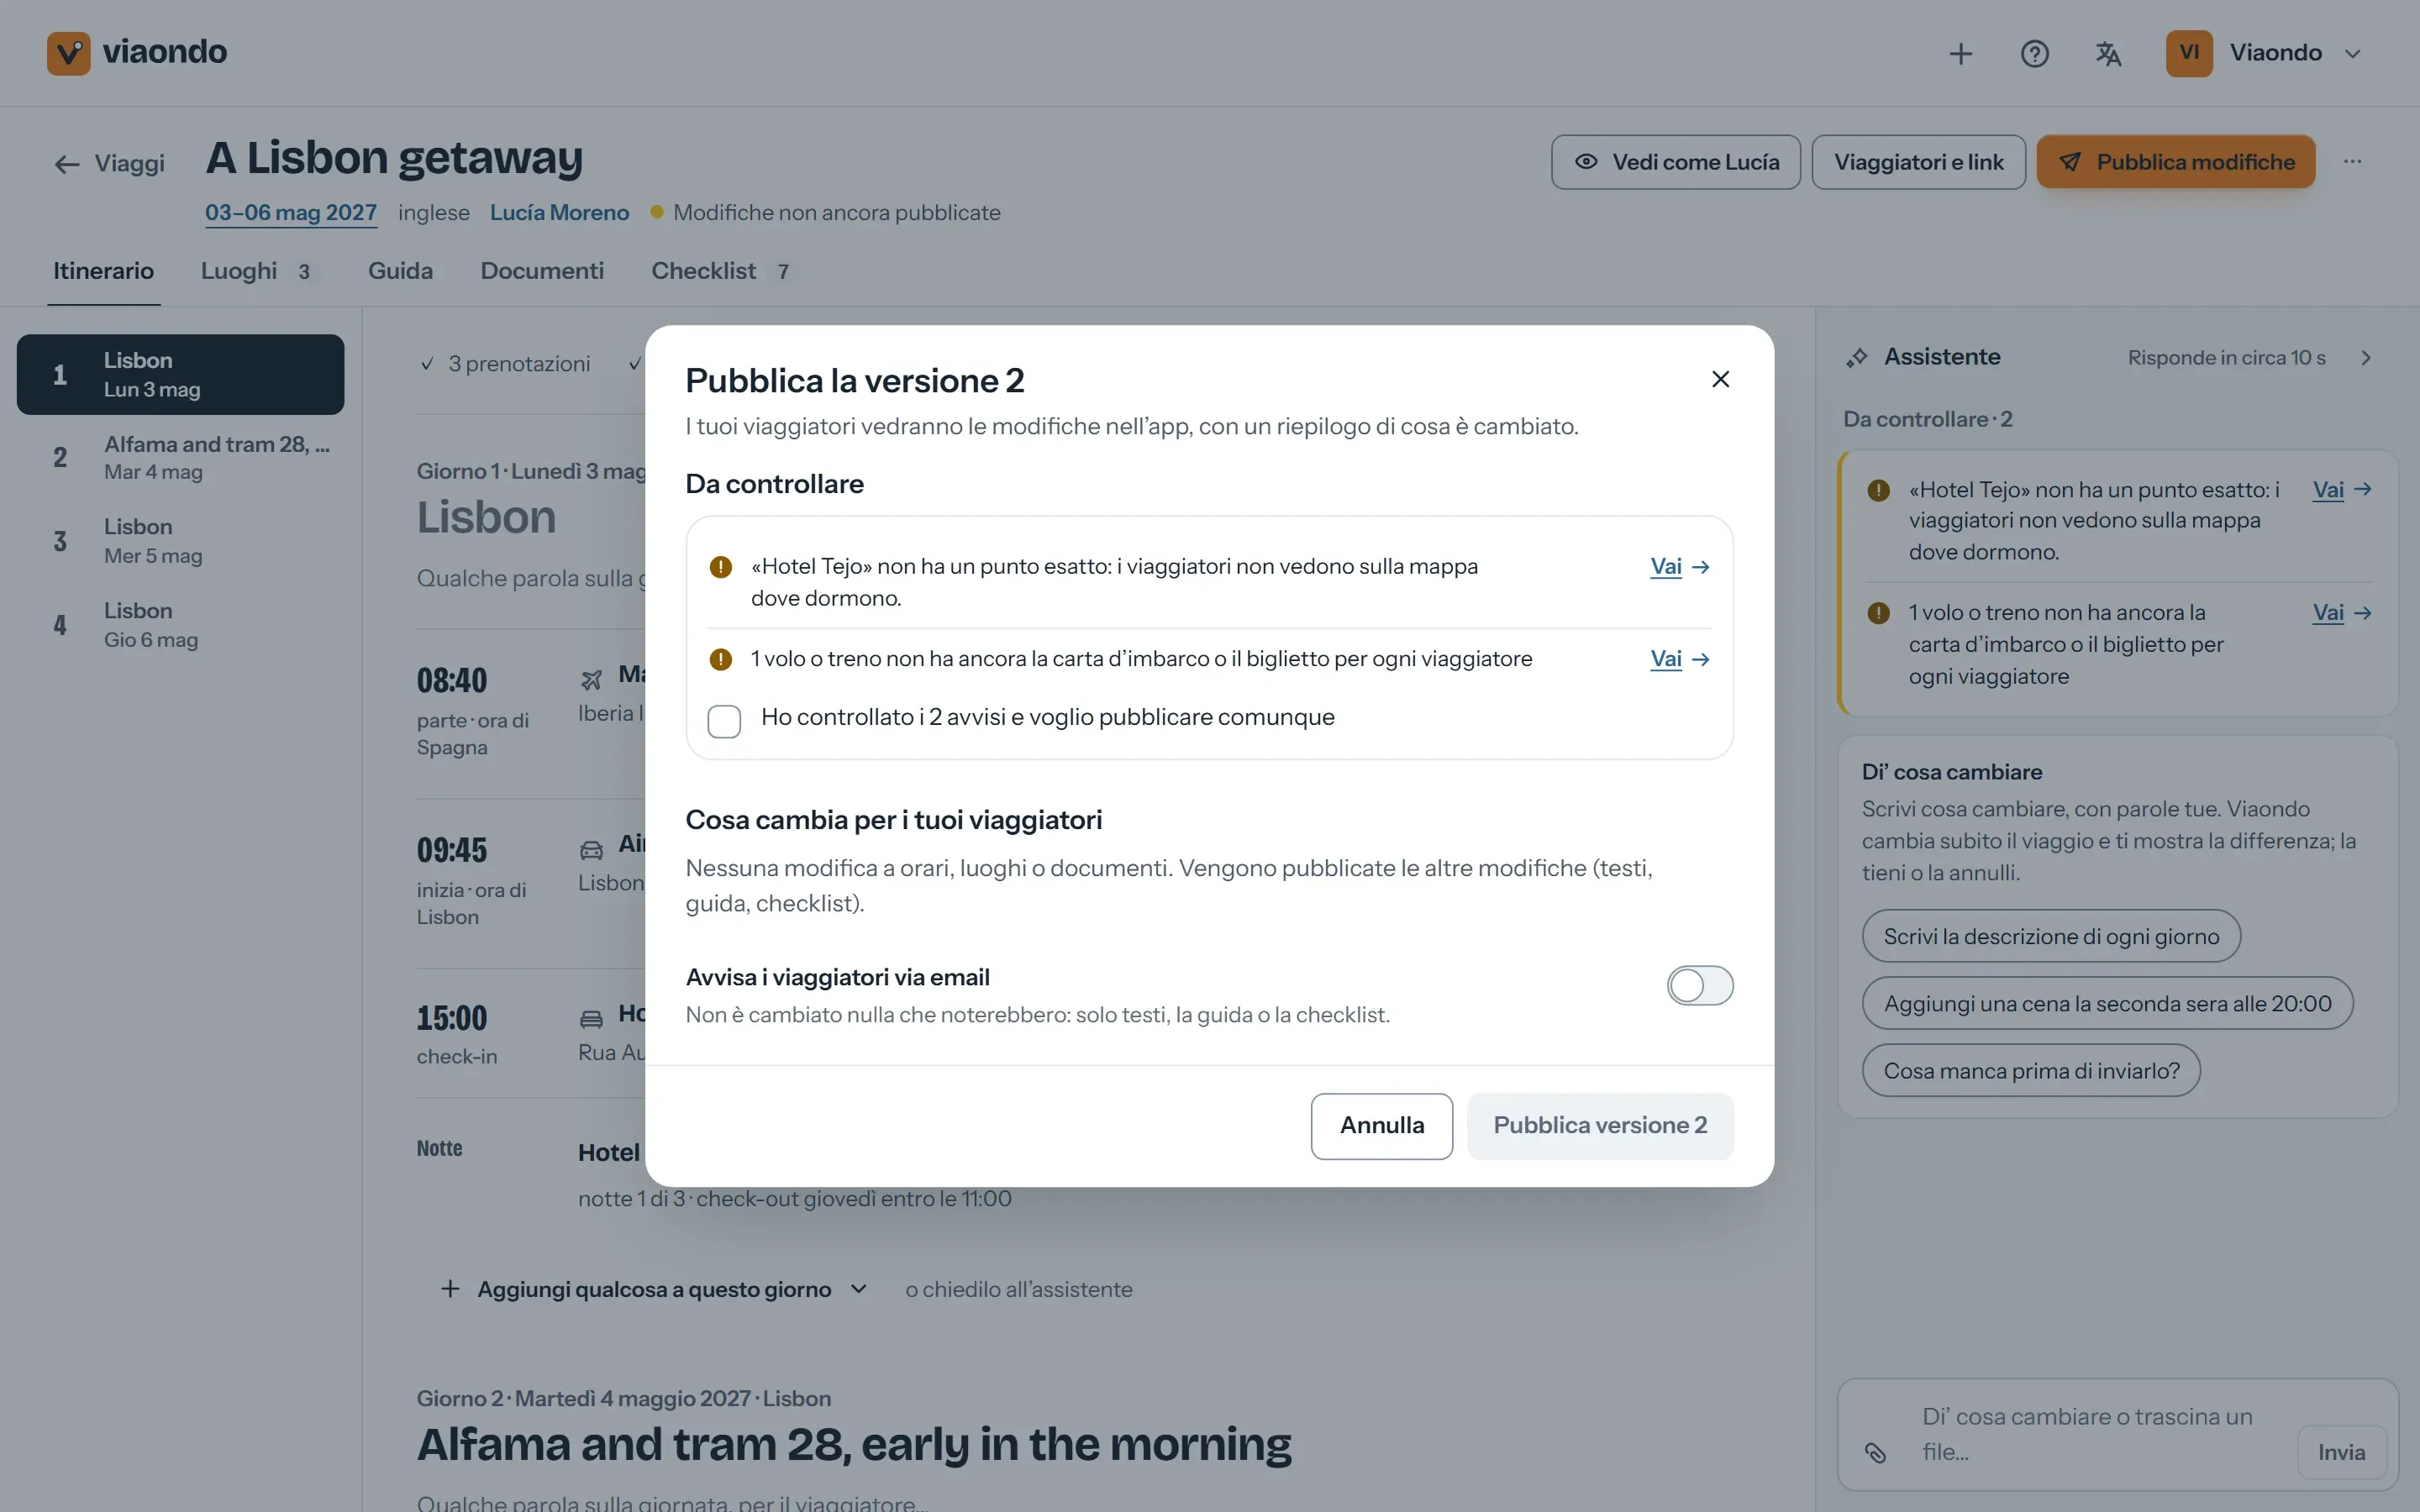Check 'Ho controllato i 2 avvisi' checkbox
Image resolution: width=2420 pixels, height=1512 pixels.
[724, 721]
